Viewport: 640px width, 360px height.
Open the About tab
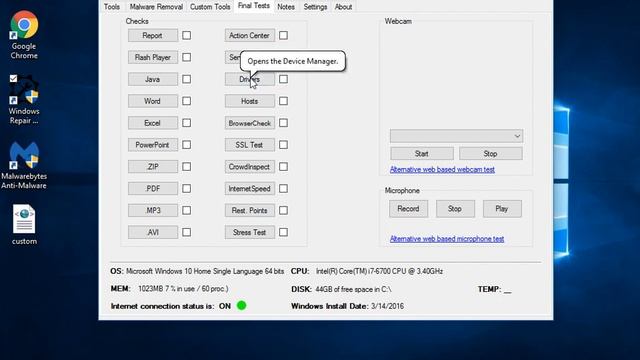coord(343,7)
